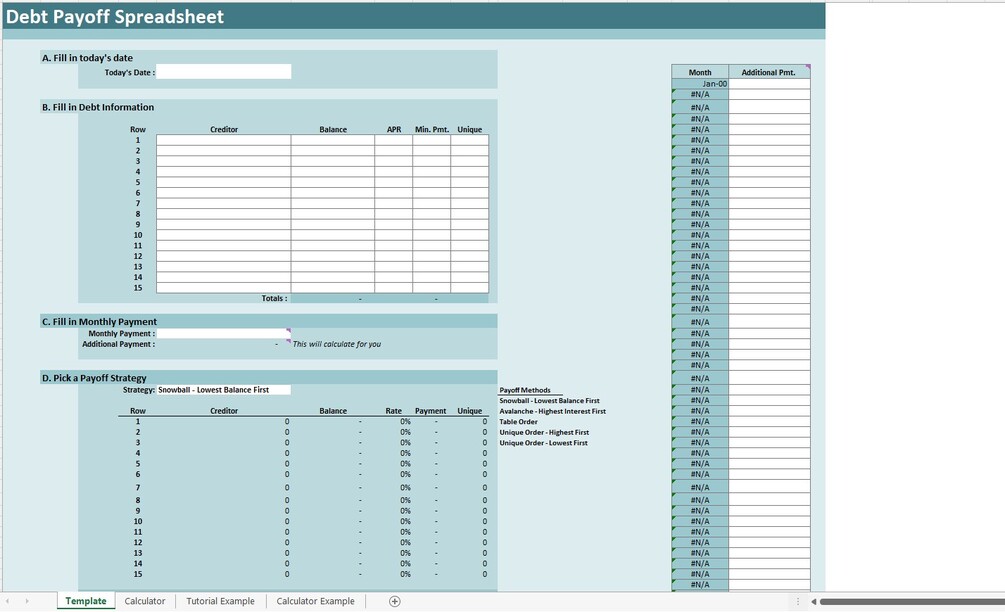Click Unique cell in debt row 5
Viewport: 1005px width, 612px height.
pyautogui.click(x=469, y=182)
